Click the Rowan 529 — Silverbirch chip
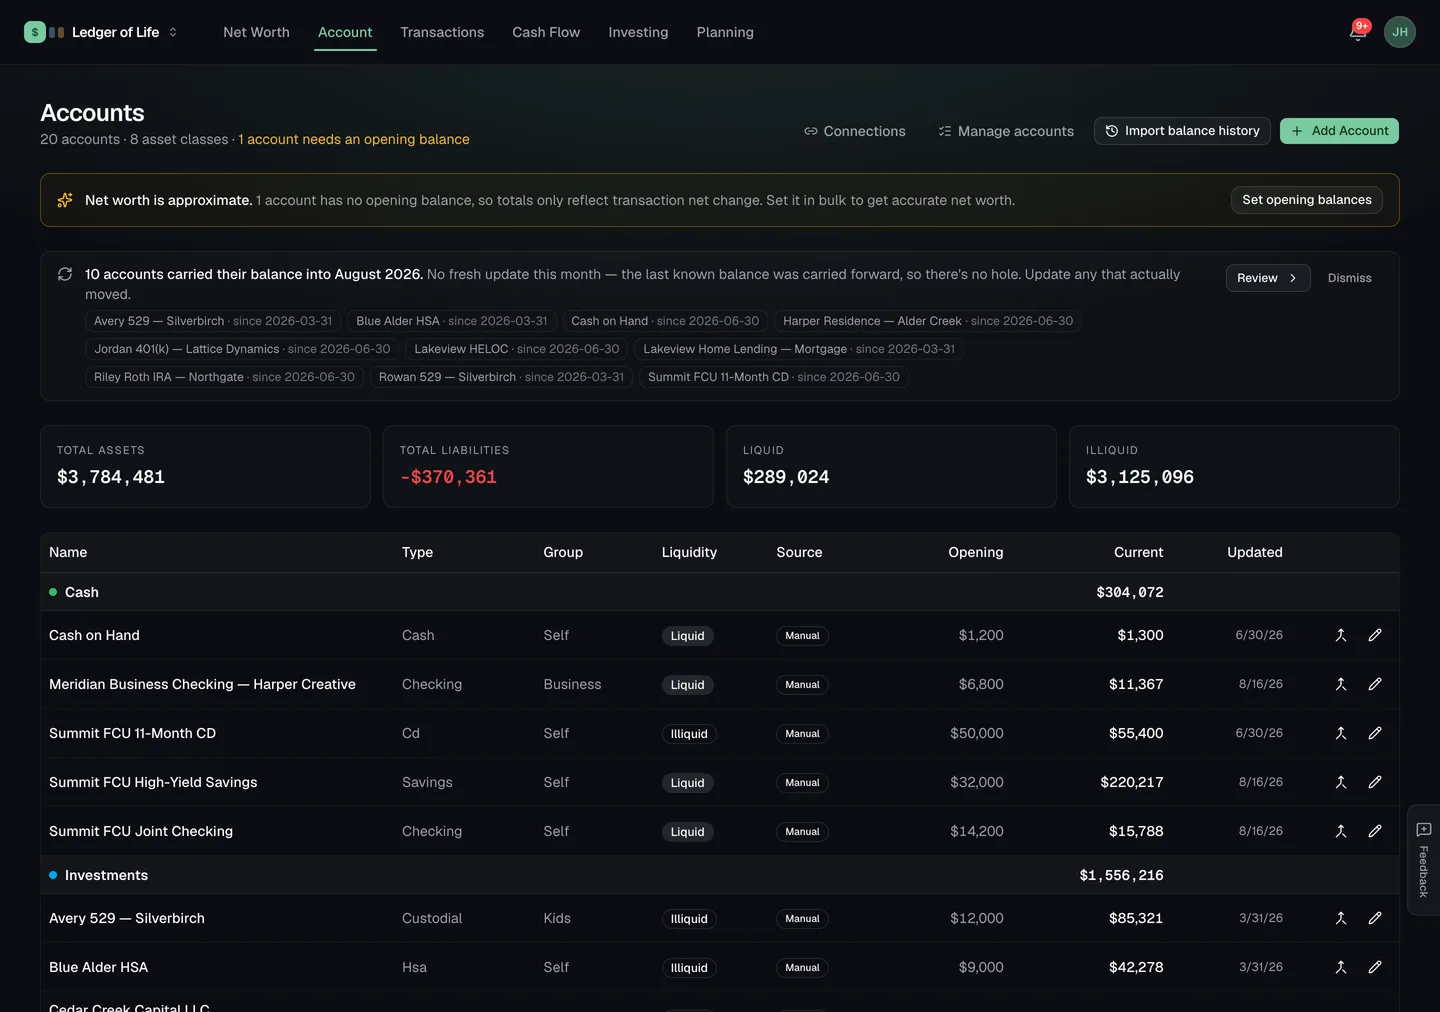This screenshot has width=1440, height=1012. click(501, 377)
